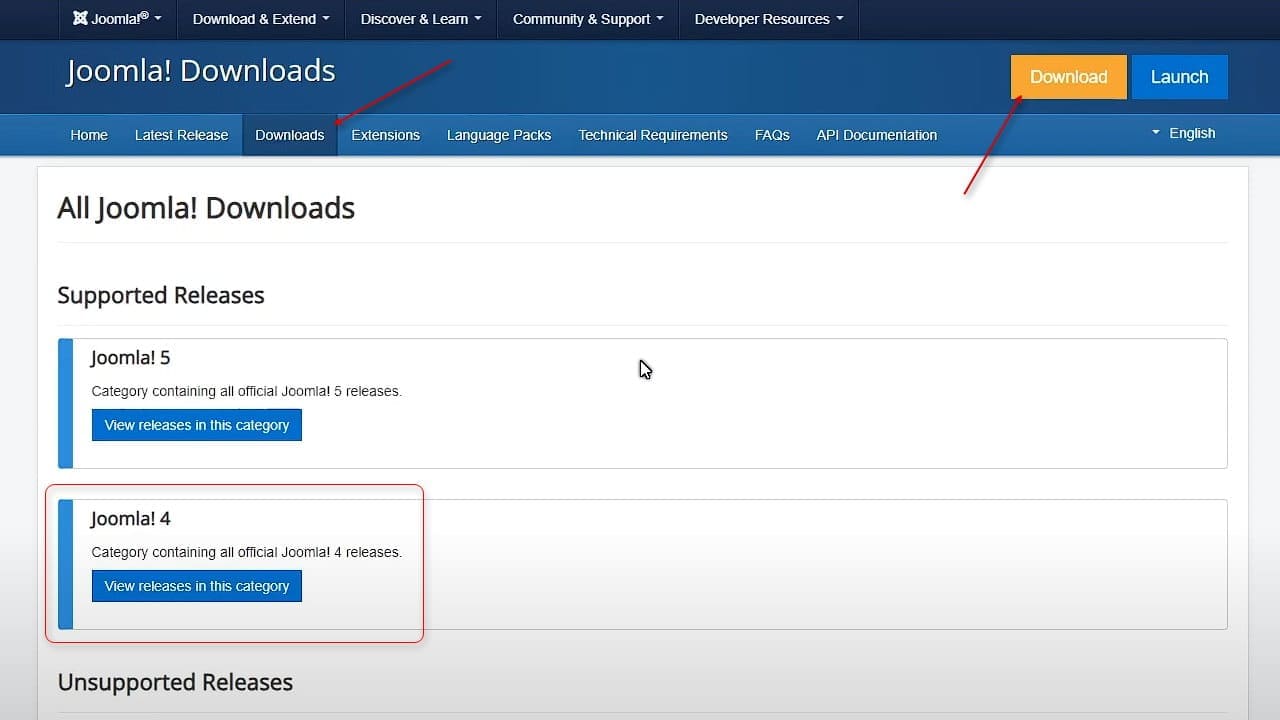Go to the Home nav item
1280x720 pixels.
(89, 135)
